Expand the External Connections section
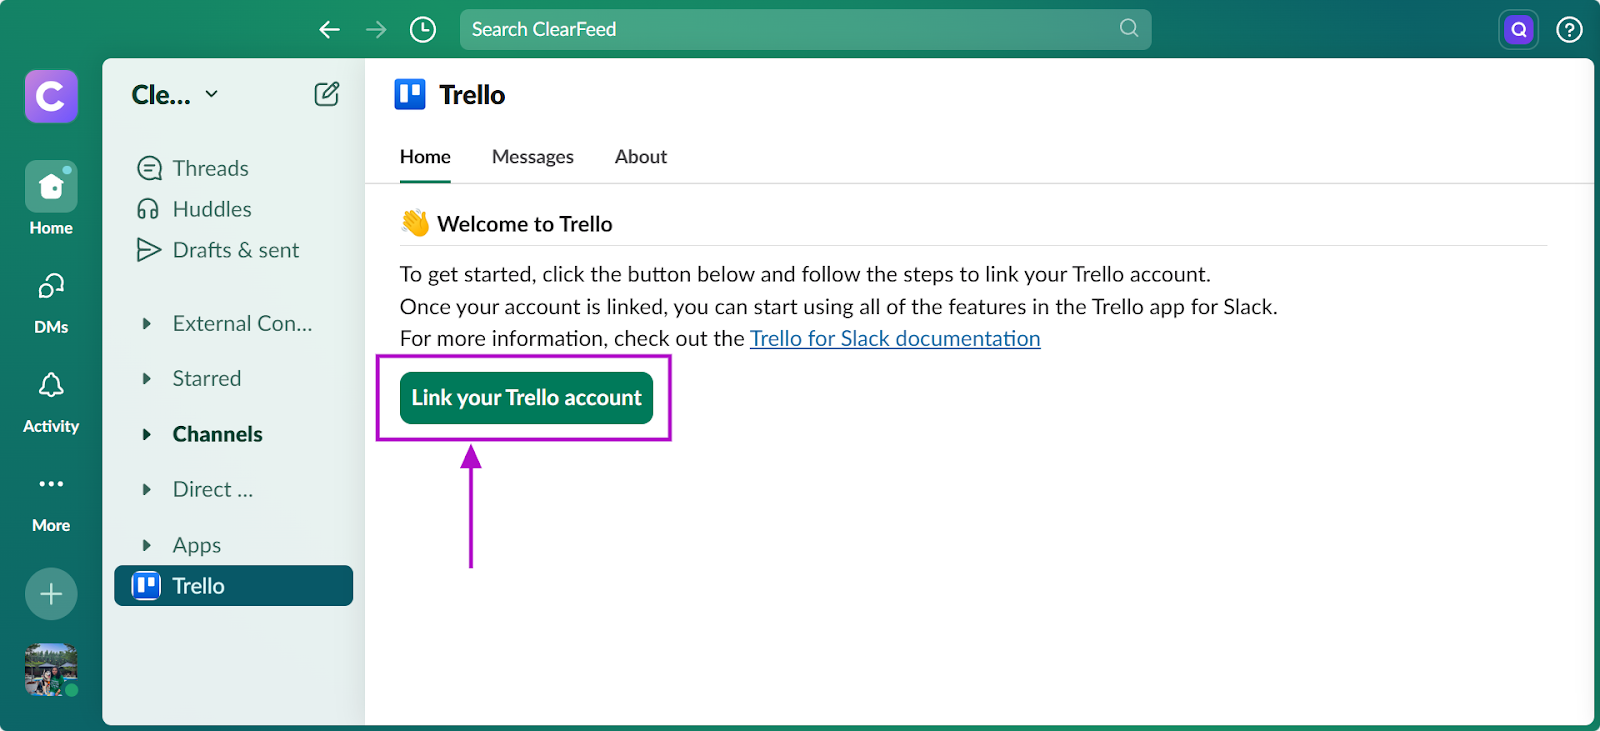The image size is (1600, 731). (x=147, y=323)
